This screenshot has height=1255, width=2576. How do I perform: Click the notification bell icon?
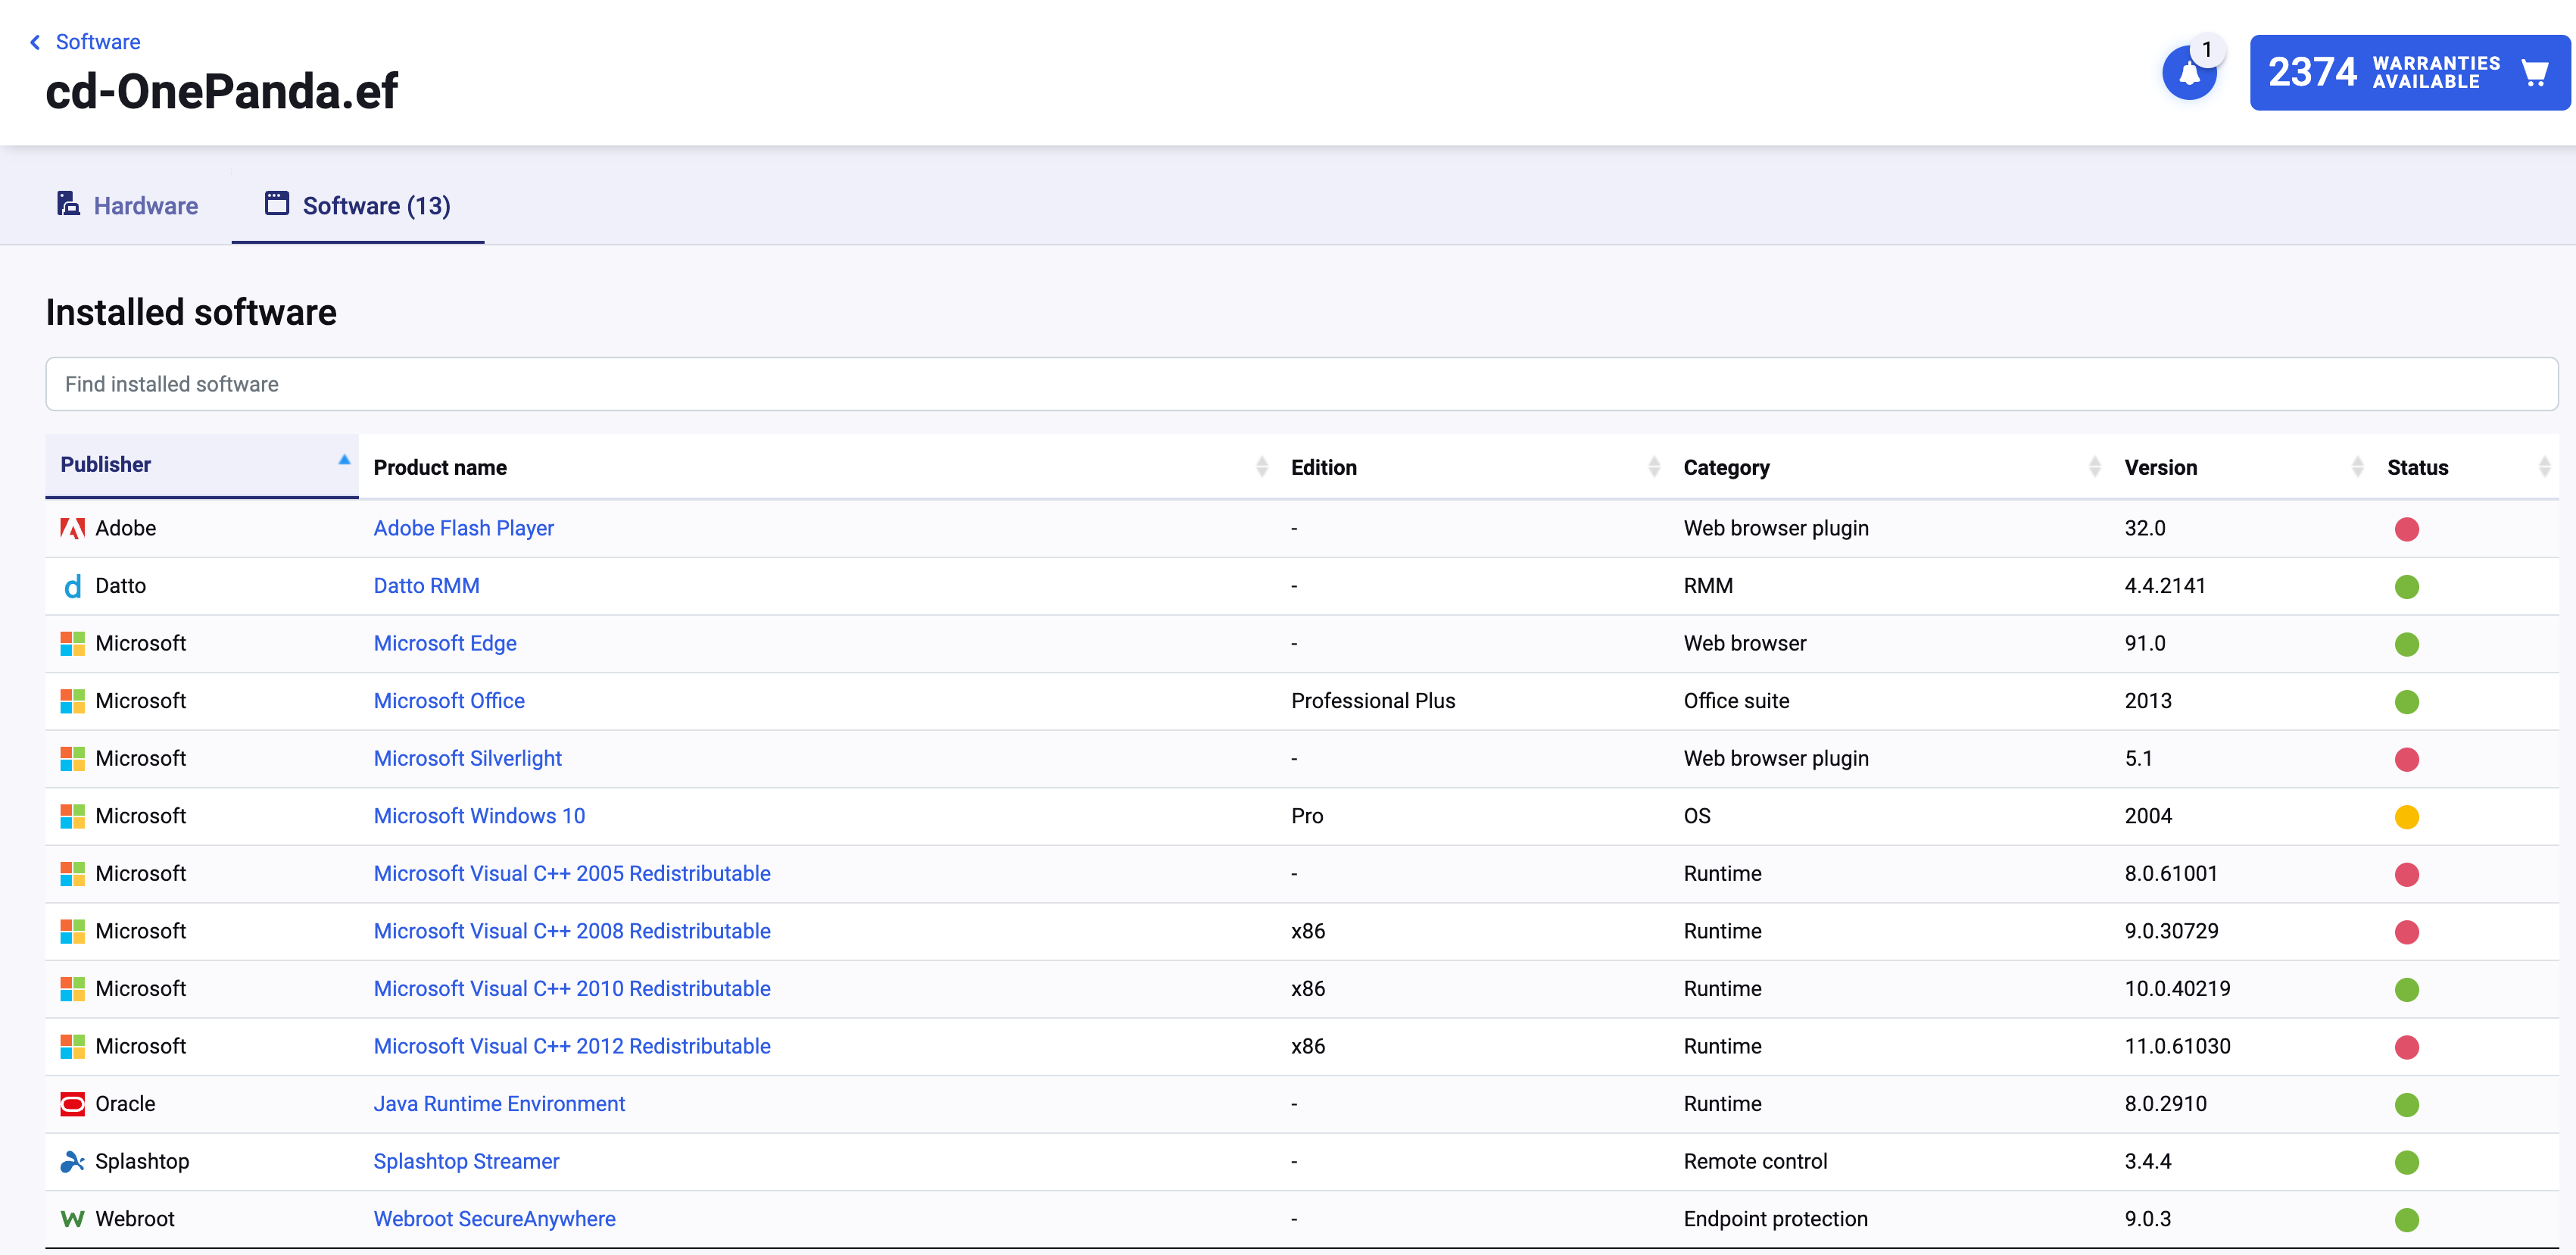pos(2189,73)
